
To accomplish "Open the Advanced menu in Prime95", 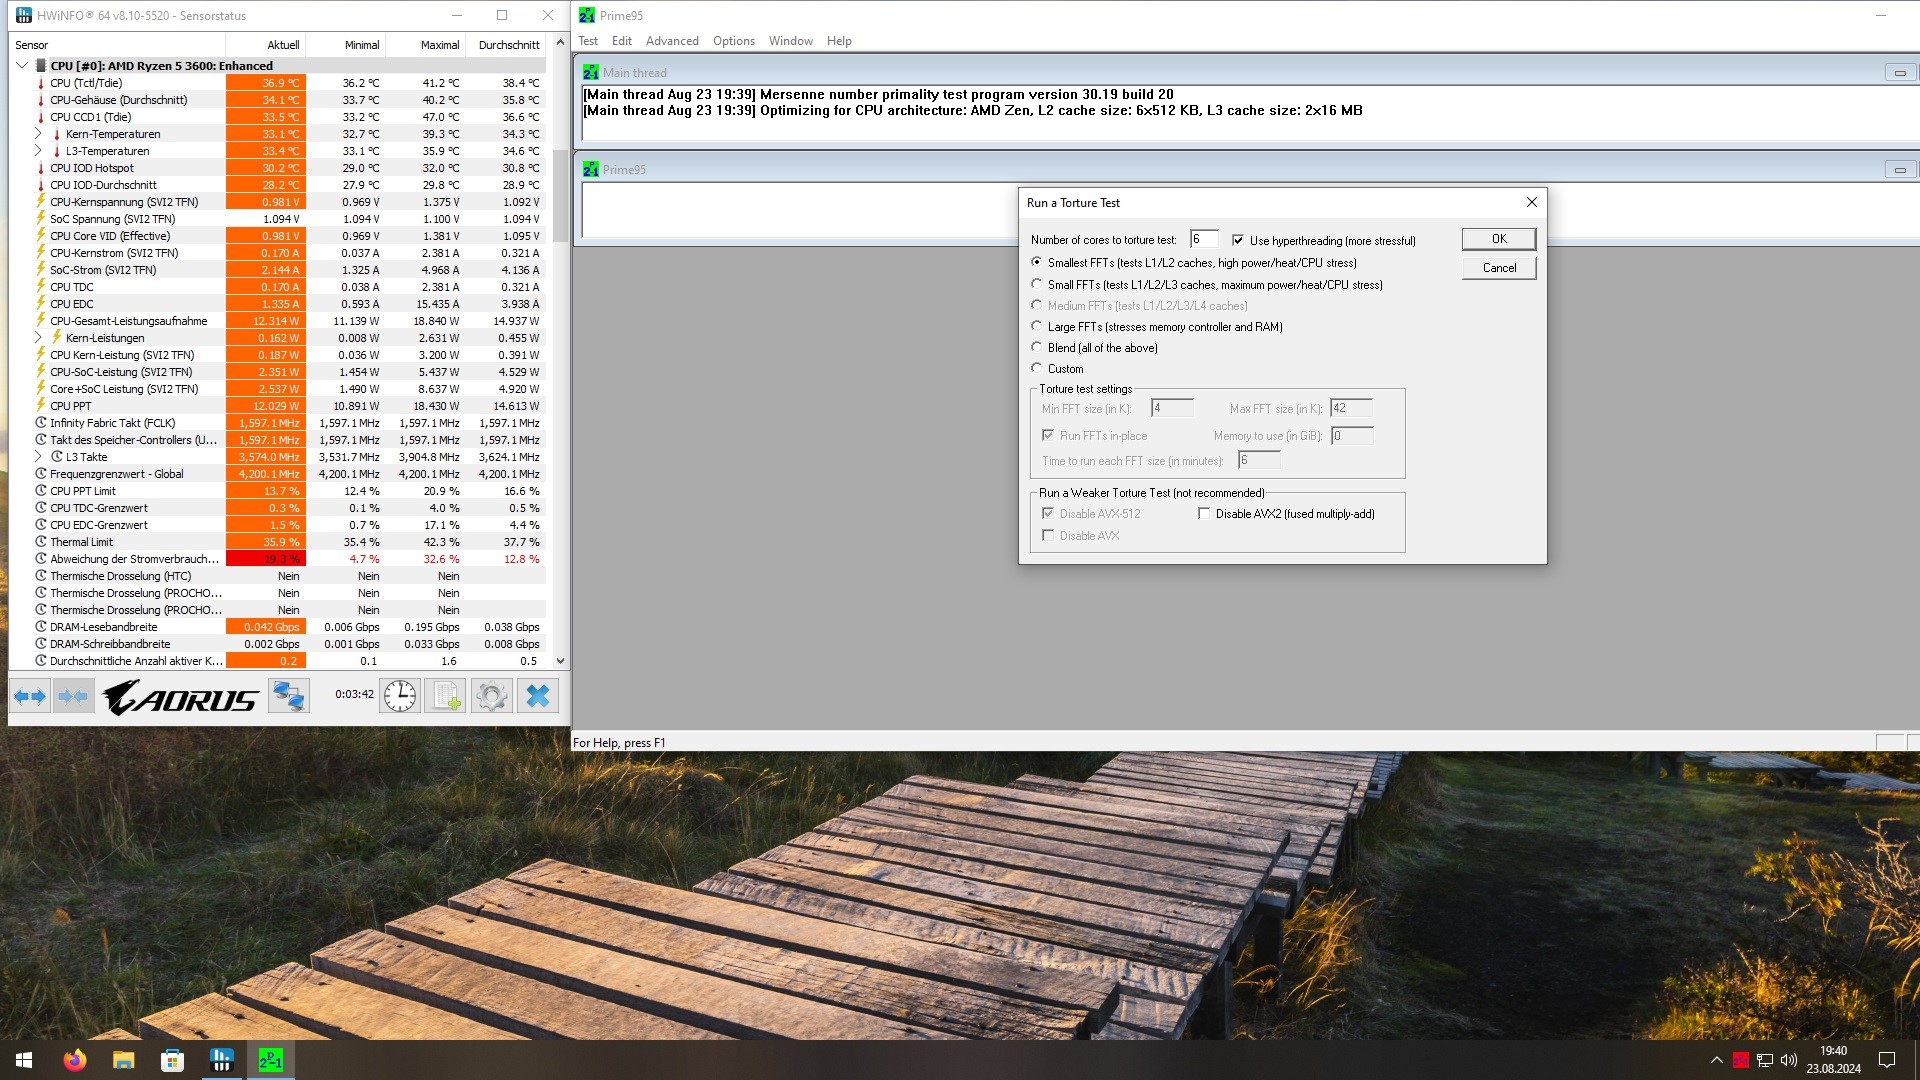I will 671,41.
